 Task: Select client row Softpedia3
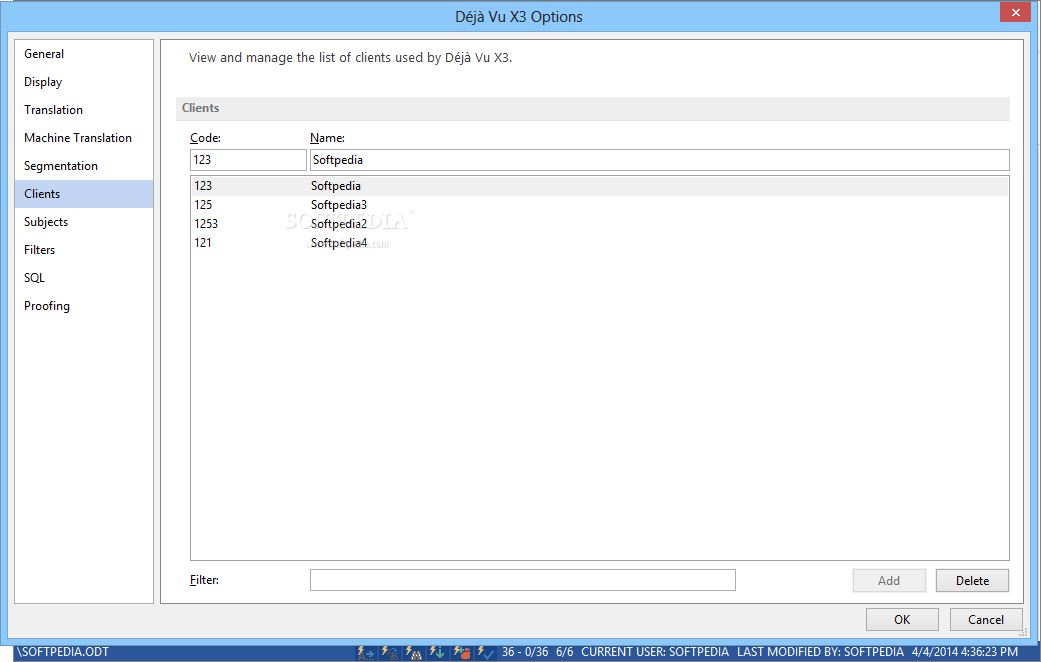[600, 205]
